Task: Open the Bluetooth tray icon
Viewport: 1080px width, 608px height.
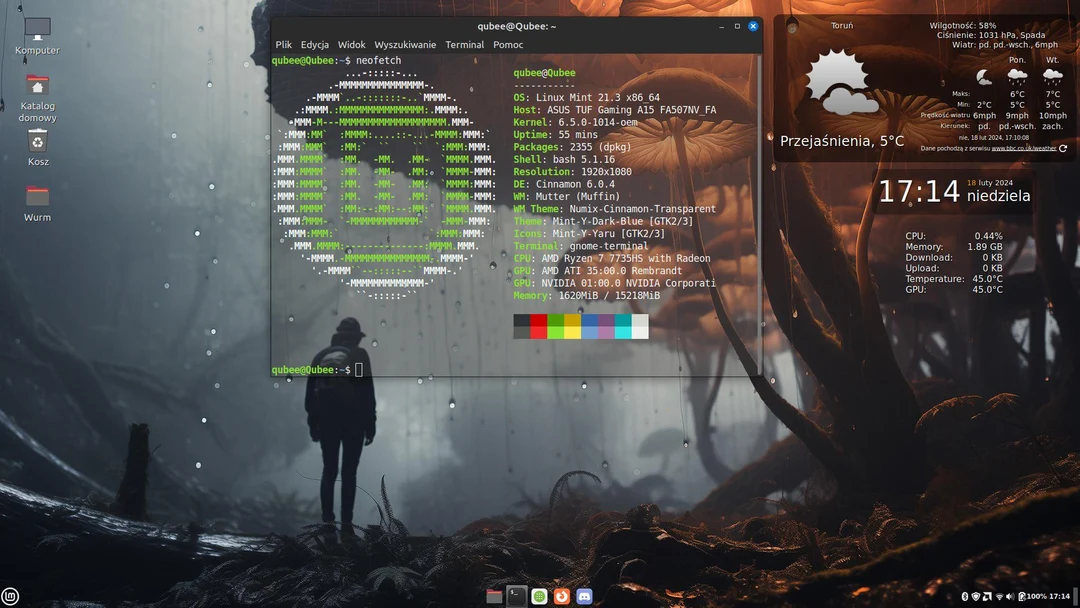Action: click(x=964, y=596)
